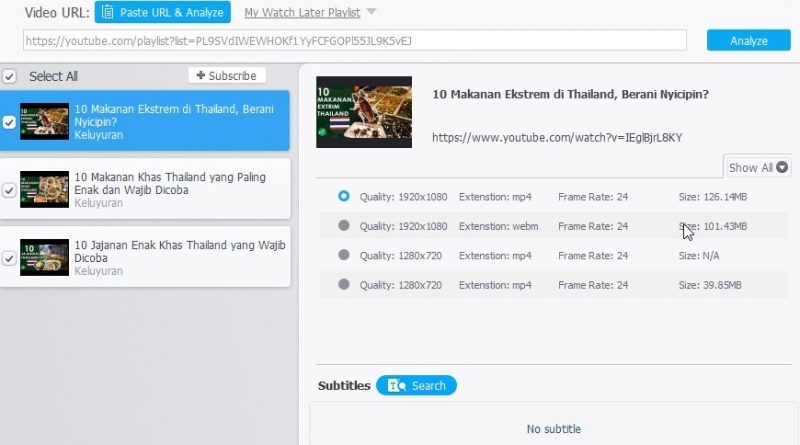
Task: Open 10 Jajanan Enak Khas Thailand item
Action: [145, 257]
